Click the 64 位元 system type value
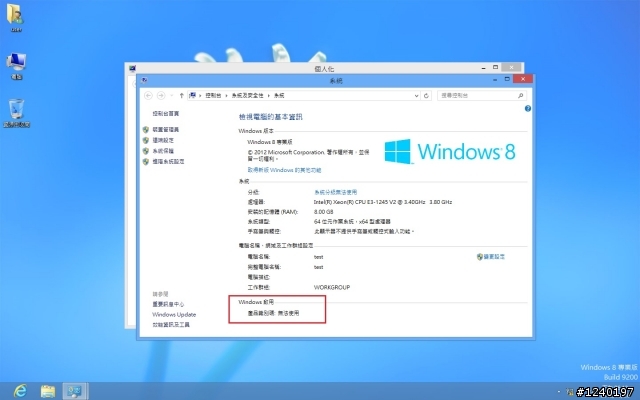The width and height of the screenshot is (640, 400). (352, 222)
